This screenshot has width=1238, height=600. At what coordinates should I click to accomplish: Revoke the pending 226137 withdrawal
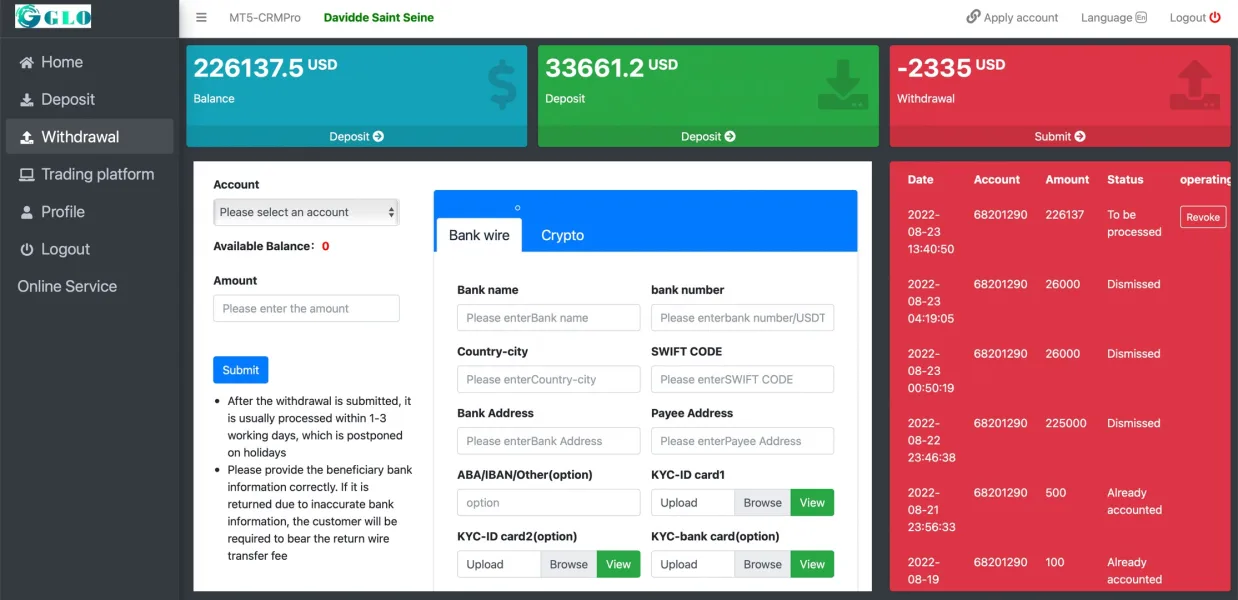pyautogui.click(x=1202, y=217)
